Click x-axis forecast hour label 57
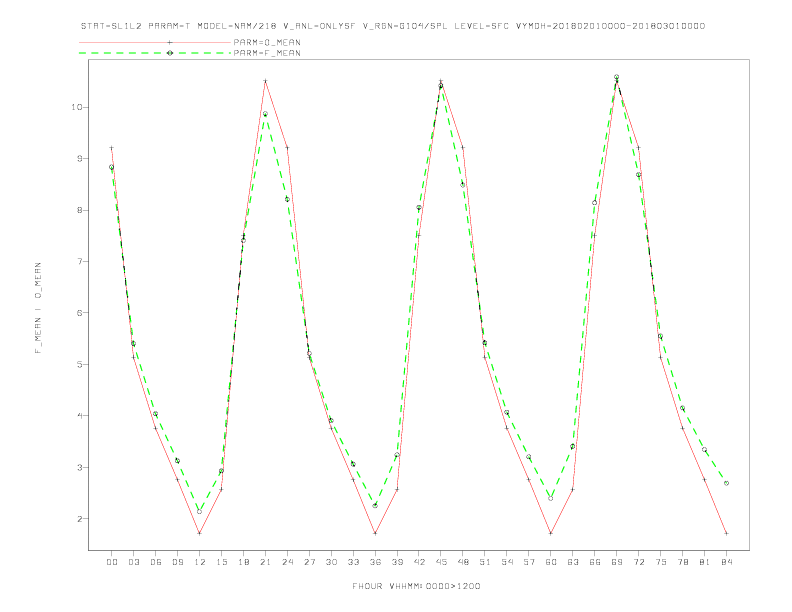This screenshot has height=612, width=792. (x=529, y=562)
